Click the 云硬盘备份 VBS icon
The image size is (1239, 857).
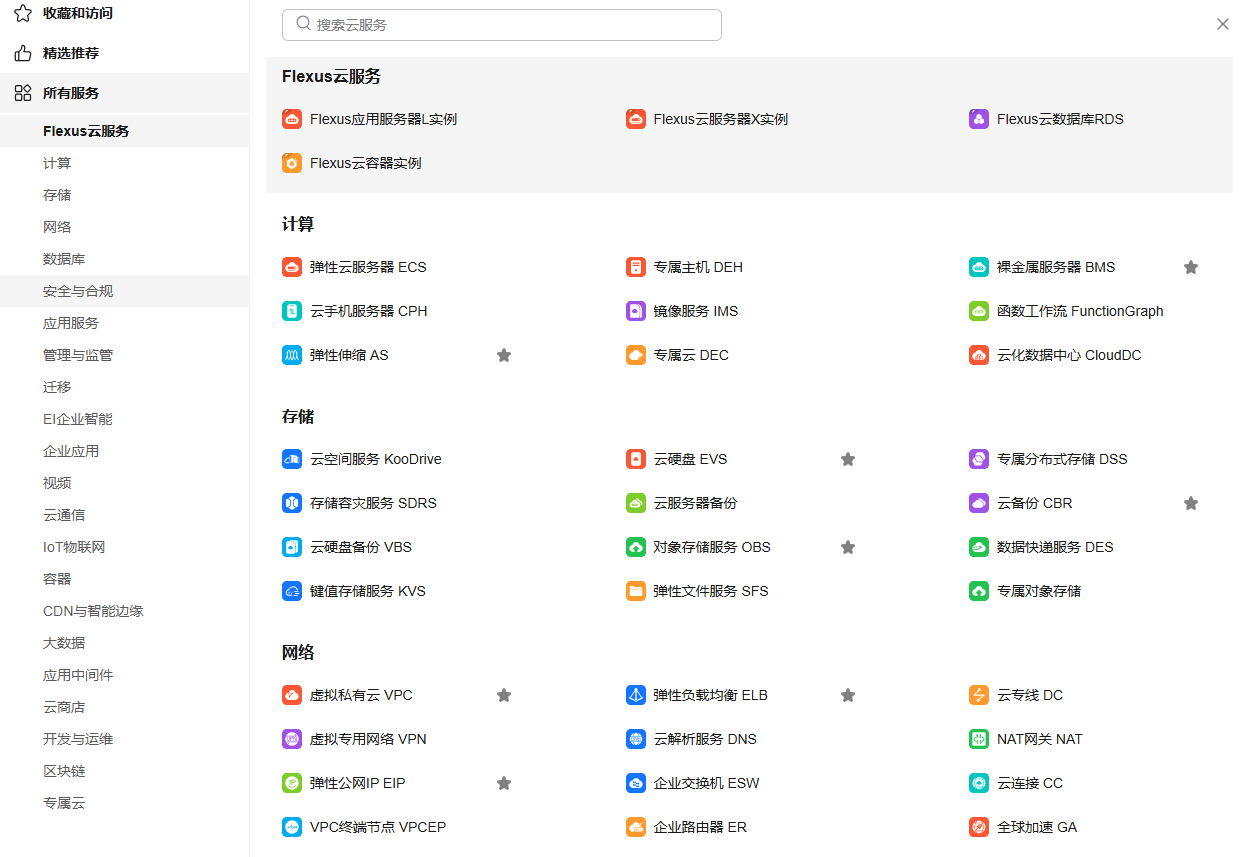(x=292, y=547)
